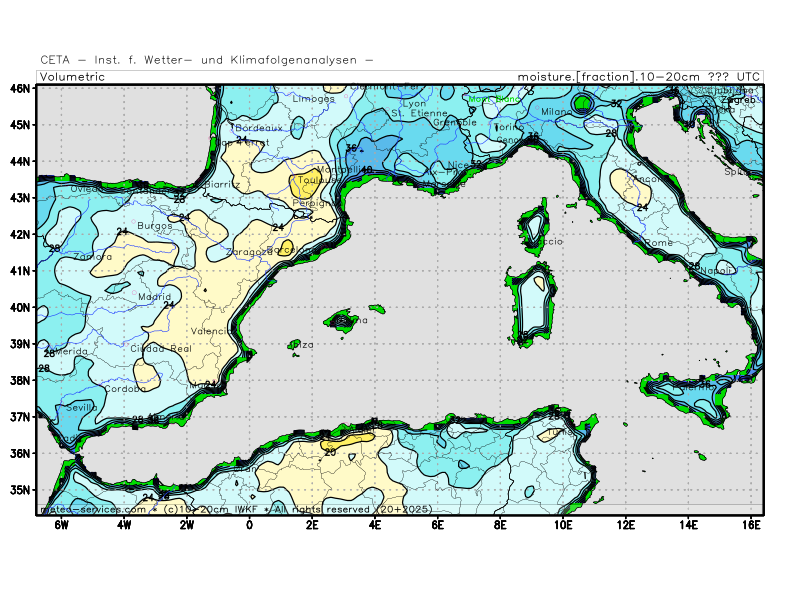Click the Sevilla city label
The width and height of the screenshot is (800, 600).
click(x=82, y=407)
